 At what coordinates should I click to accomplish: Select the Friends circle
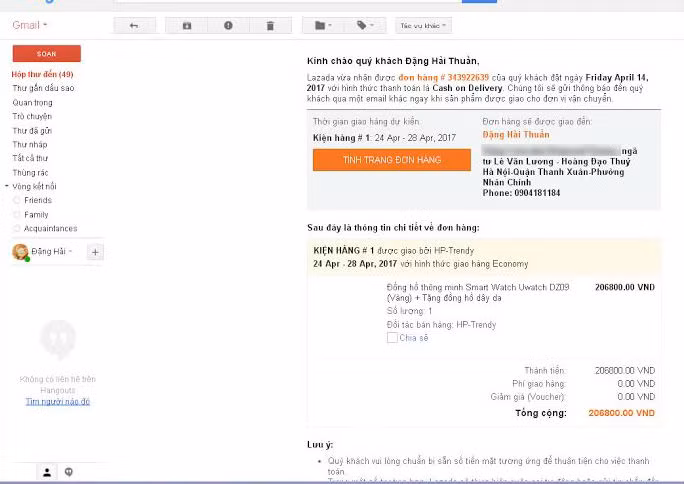(38, 200)
